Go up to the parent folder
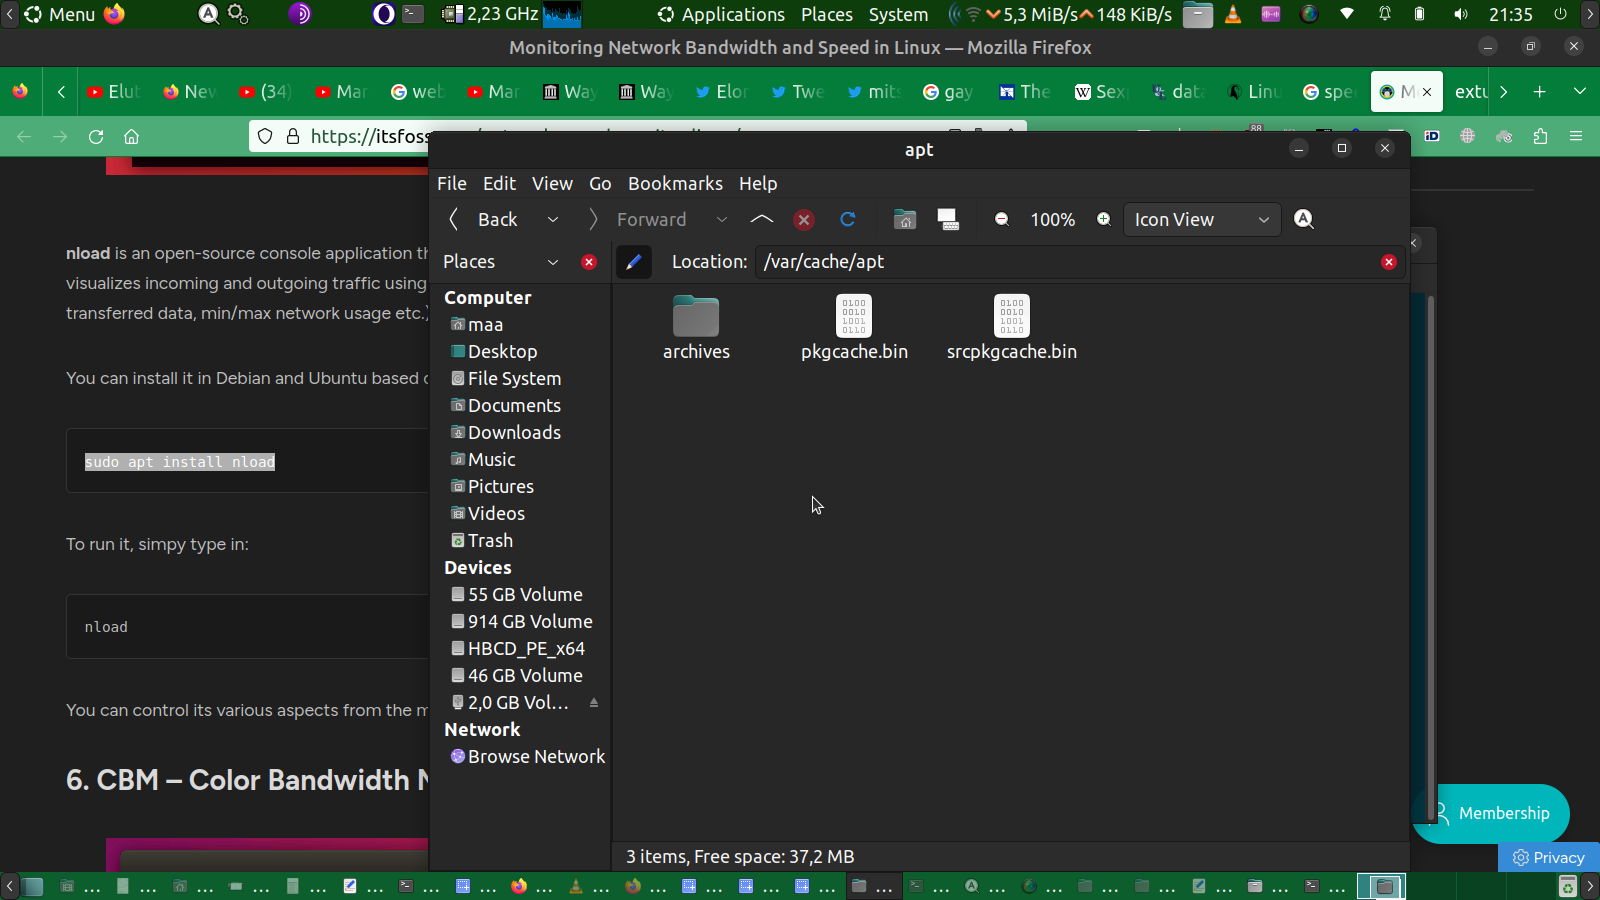The height and width of the screenshot is (900, 1600). (762, 219)
